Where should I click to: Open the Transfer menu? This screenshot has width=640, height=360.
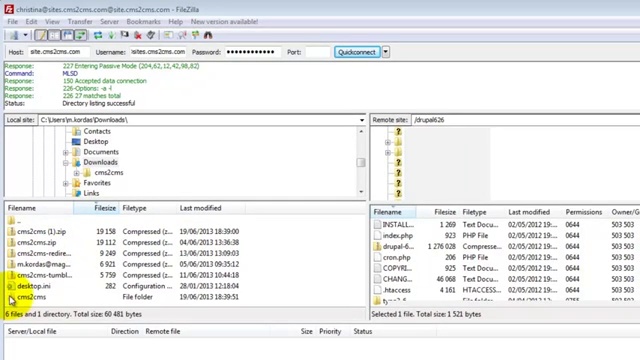(80, 22)
